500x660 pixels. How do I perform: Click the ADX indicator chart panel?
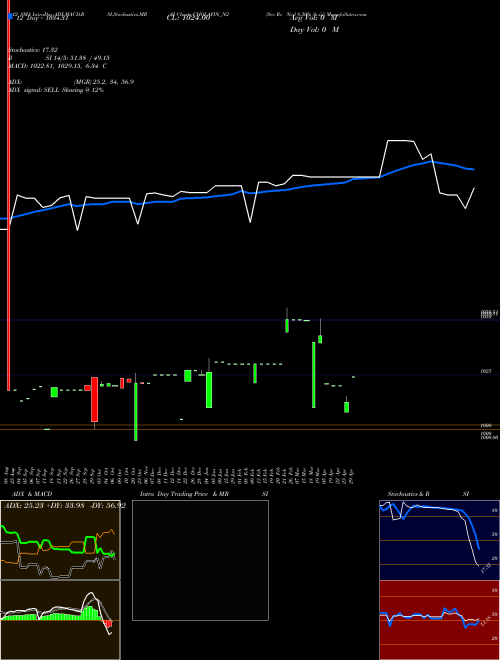[x=60, y=540]
